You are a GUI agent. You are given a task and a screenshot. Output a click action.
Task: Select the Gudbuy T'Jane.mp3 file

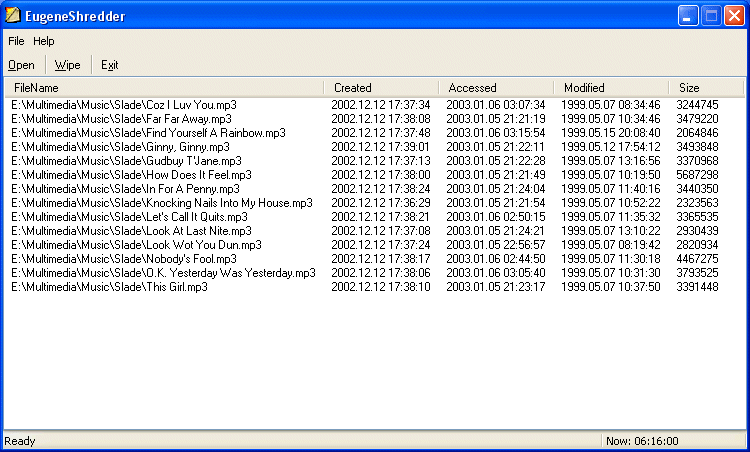click(126, 161)
